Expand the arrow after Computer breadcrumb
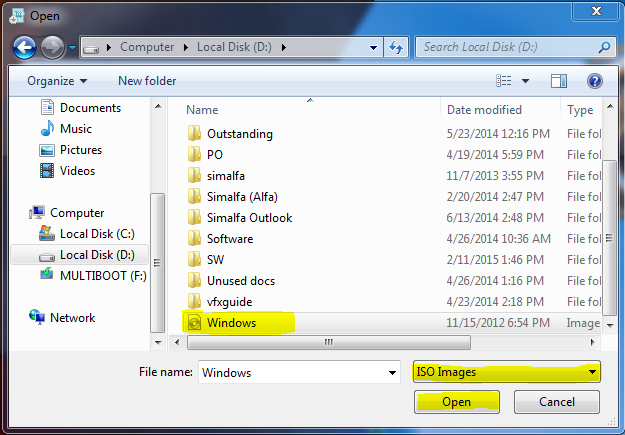The height and width of the screenshot is (435, 625). (186, 48)
